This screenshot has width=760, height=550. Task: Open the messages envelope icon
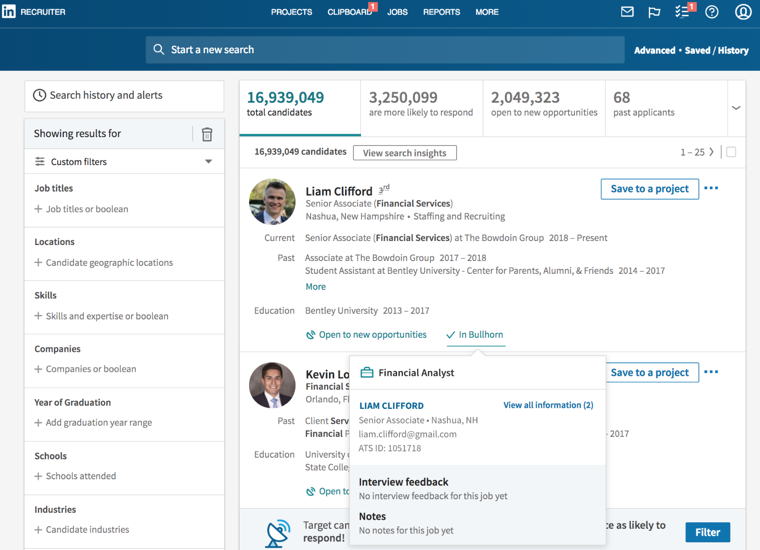coord(627,12)
